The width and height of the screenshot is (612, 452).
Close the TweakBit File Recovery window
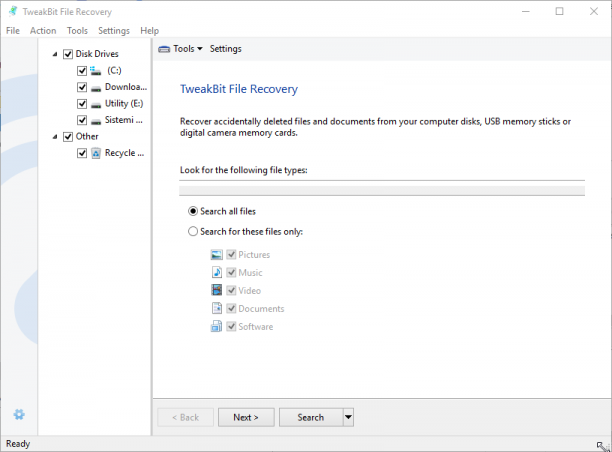point(594,11)
